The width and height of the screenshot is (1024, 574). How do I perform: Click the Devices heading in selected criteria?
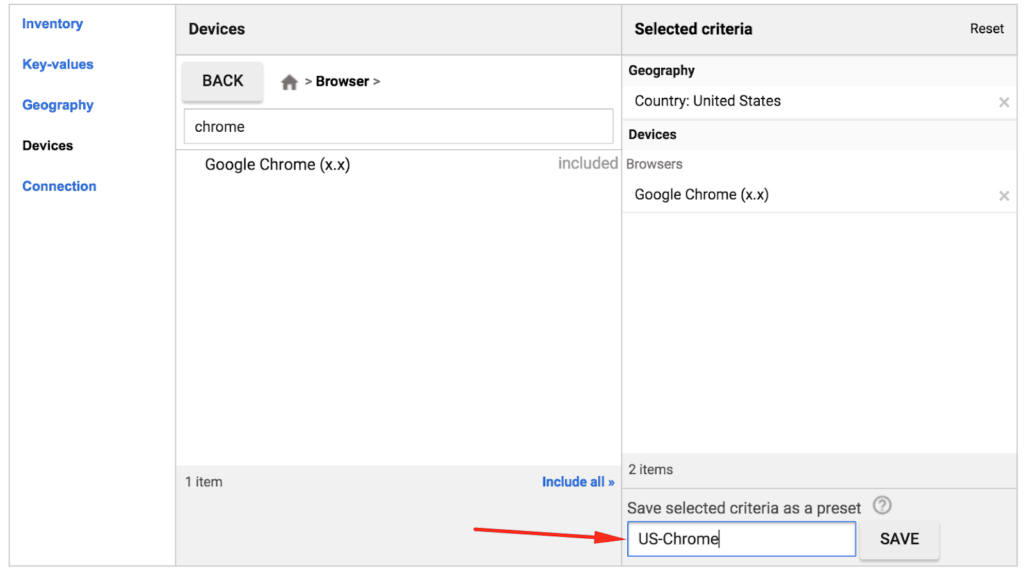652,135
